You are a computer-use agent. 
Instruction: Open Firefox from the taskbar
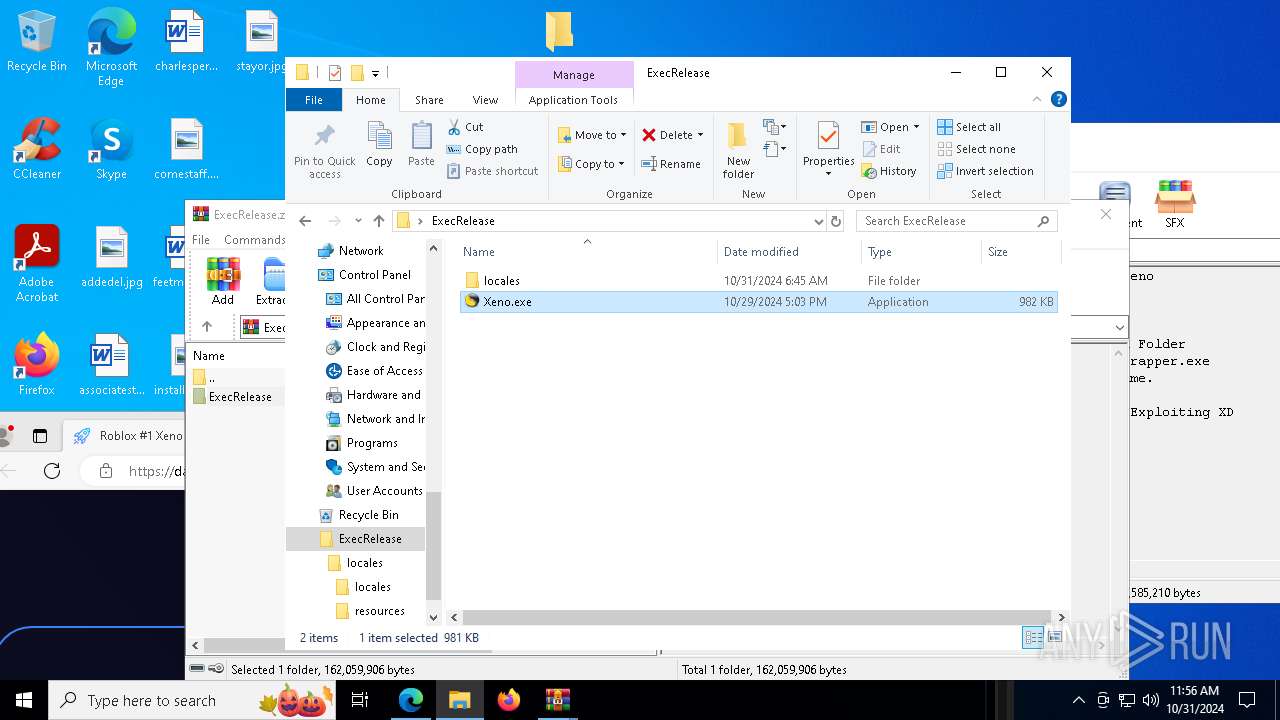coord(509,700)
